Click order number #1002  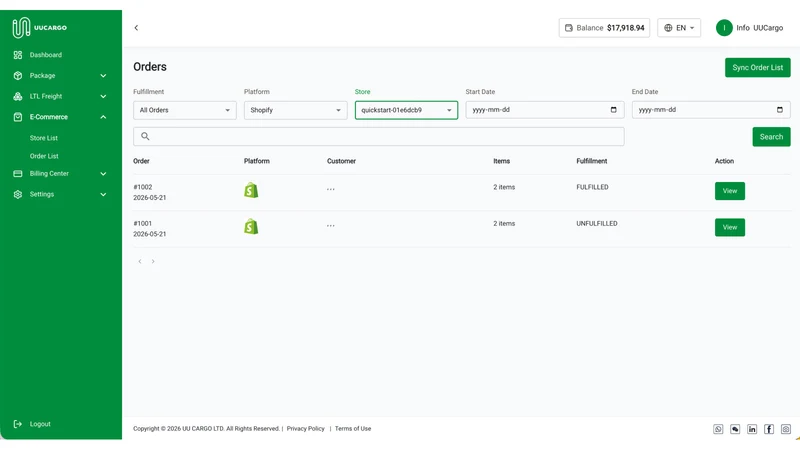pos(143,187)
